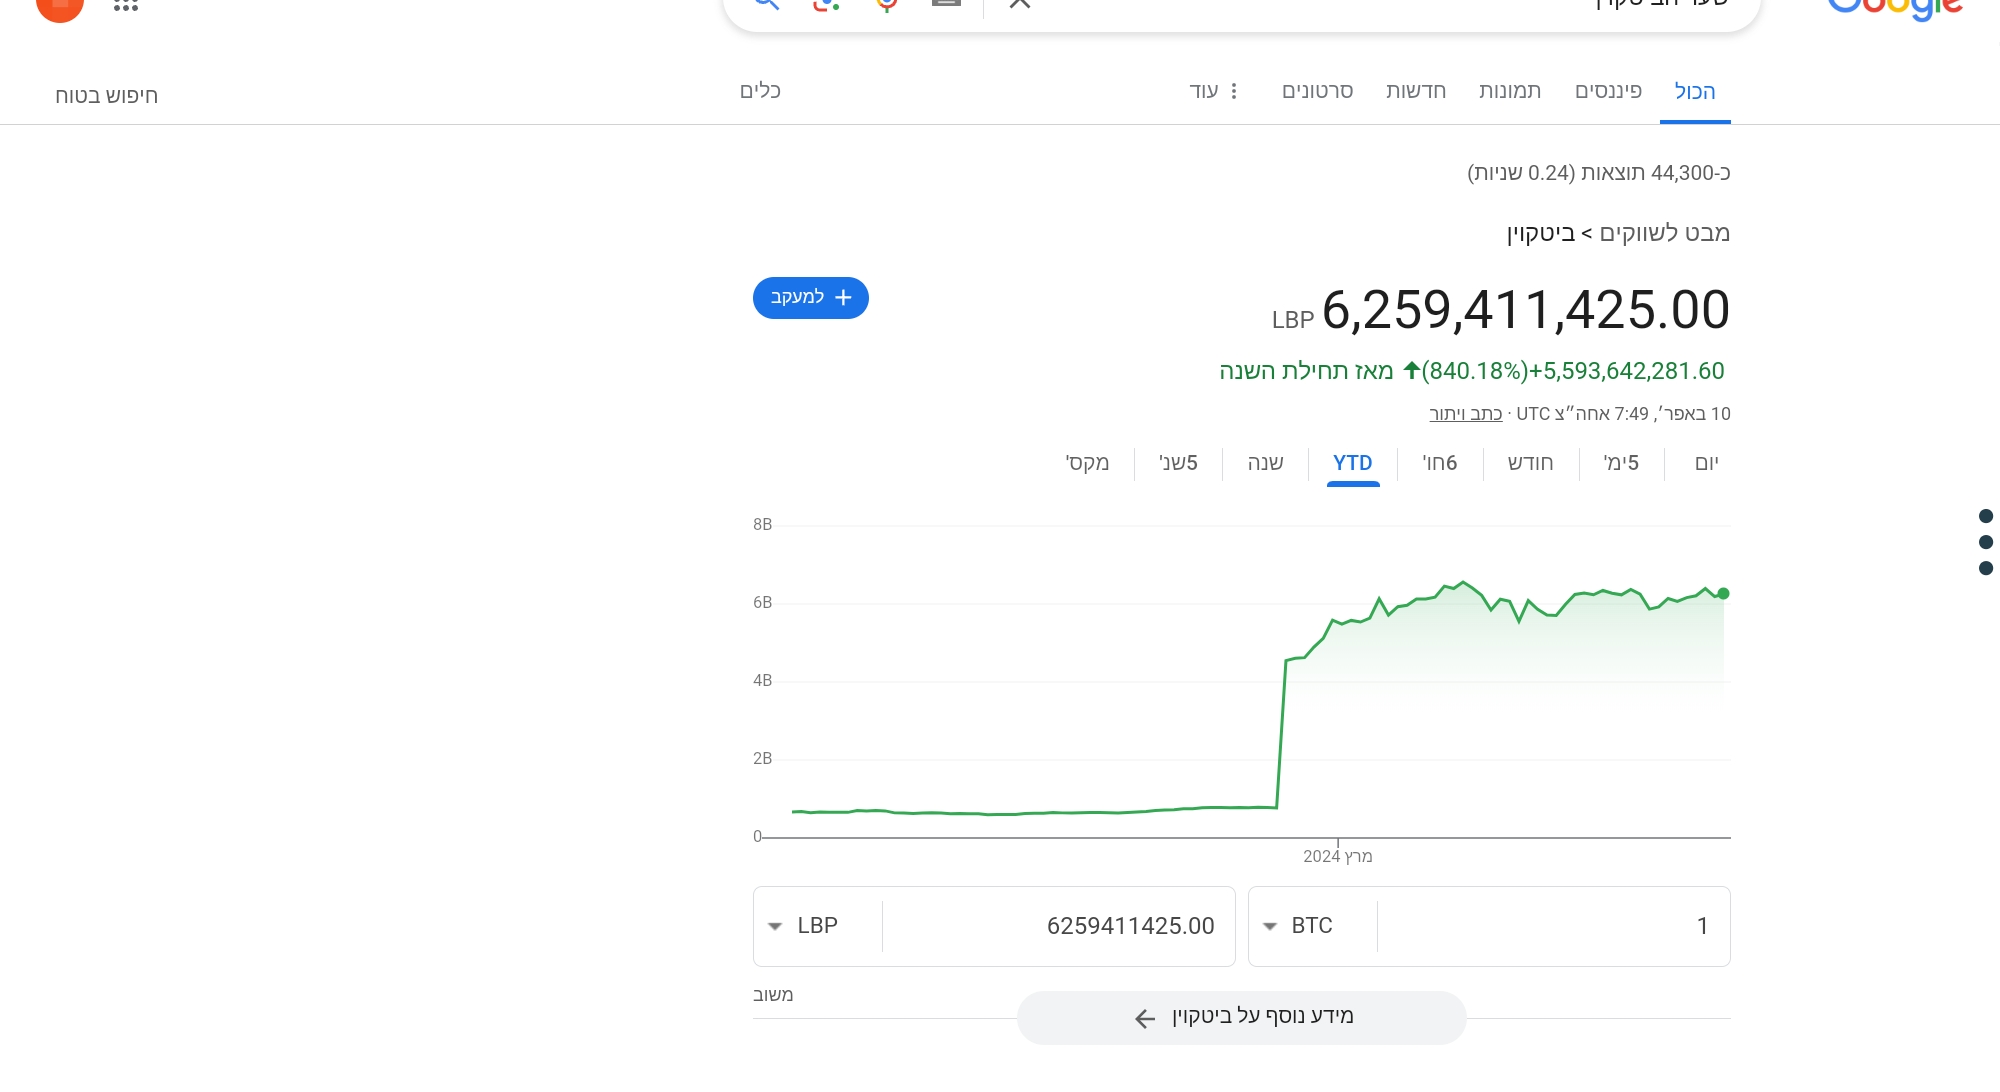Open Google Lens image search

click(826, 3)
